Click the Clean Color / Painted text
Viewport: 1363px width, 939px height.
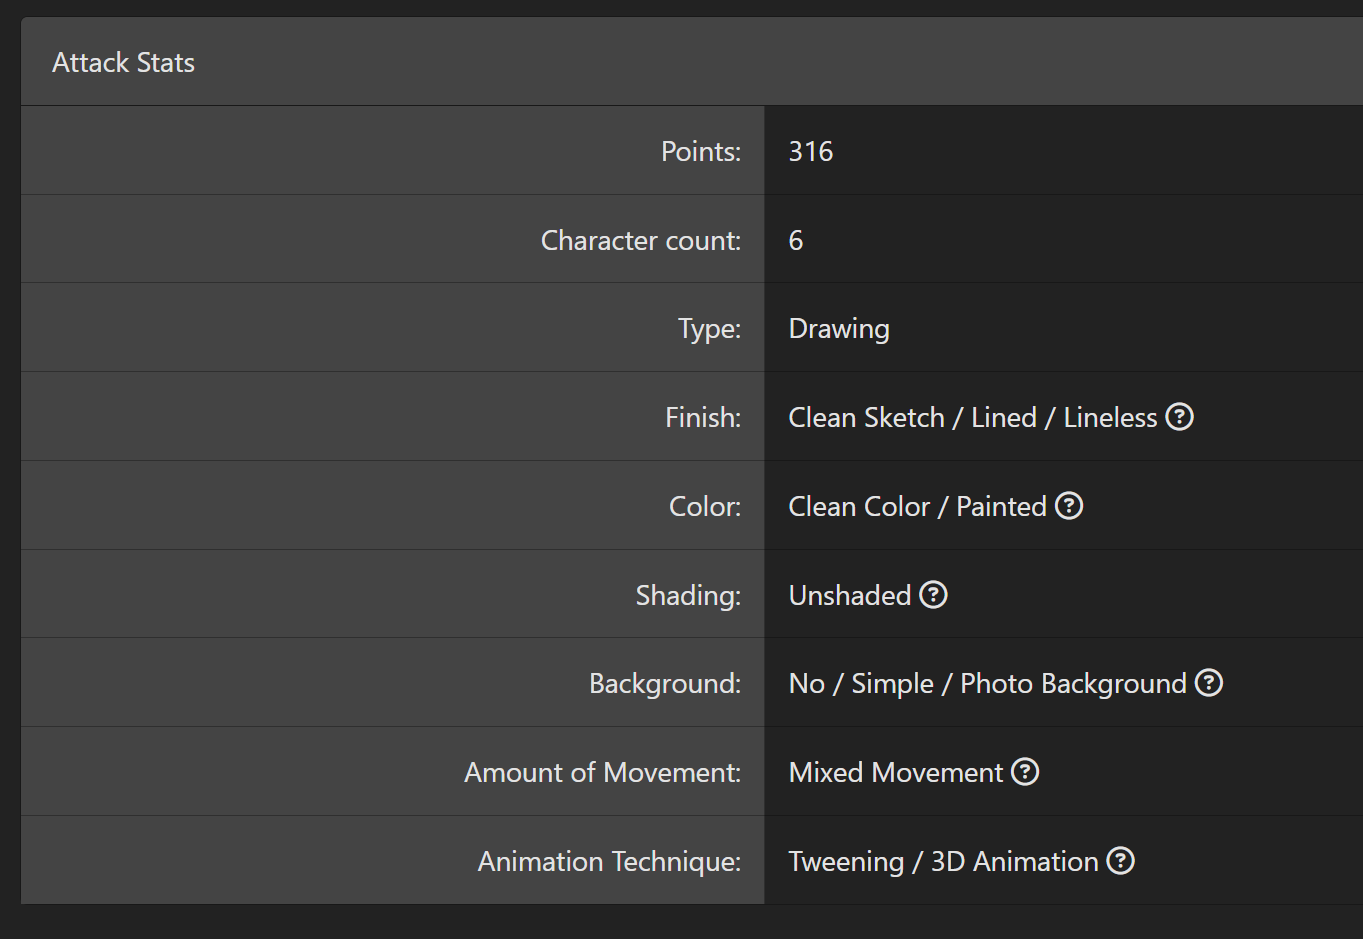coord(918,507)
